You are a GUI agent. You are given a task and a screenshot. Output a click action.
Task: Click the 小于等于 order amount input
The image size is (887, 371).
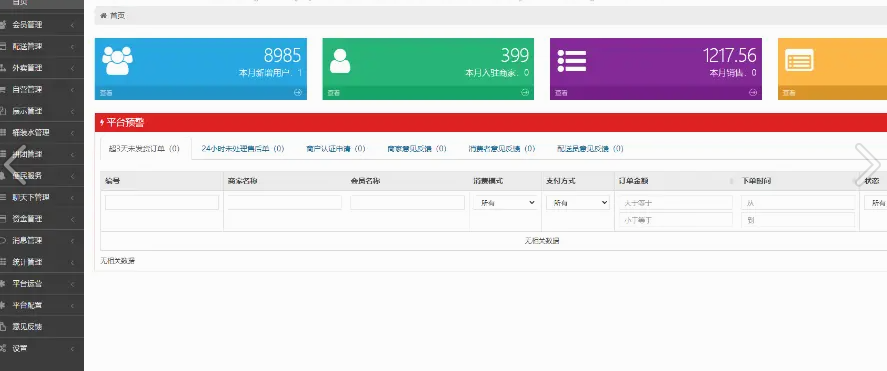coord(675,220)
